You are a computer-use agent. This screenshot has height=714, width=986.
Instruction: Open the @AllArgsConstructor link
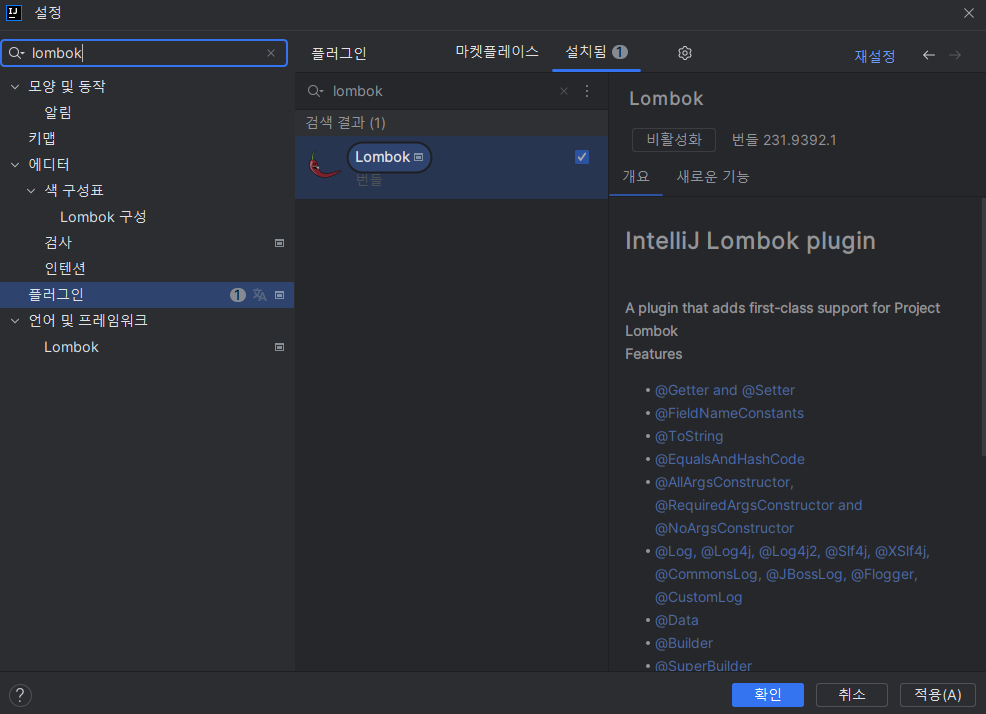coord(724,483)
